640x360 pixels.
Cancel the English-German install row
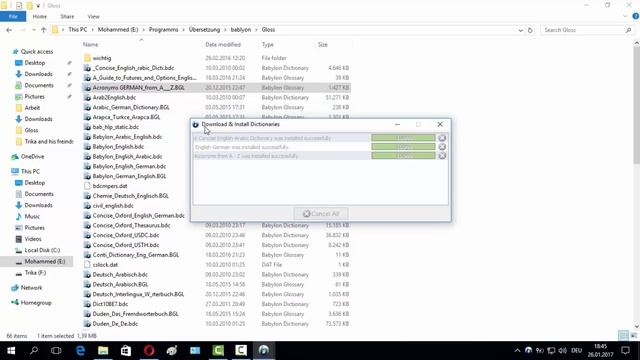click(442, 147)
